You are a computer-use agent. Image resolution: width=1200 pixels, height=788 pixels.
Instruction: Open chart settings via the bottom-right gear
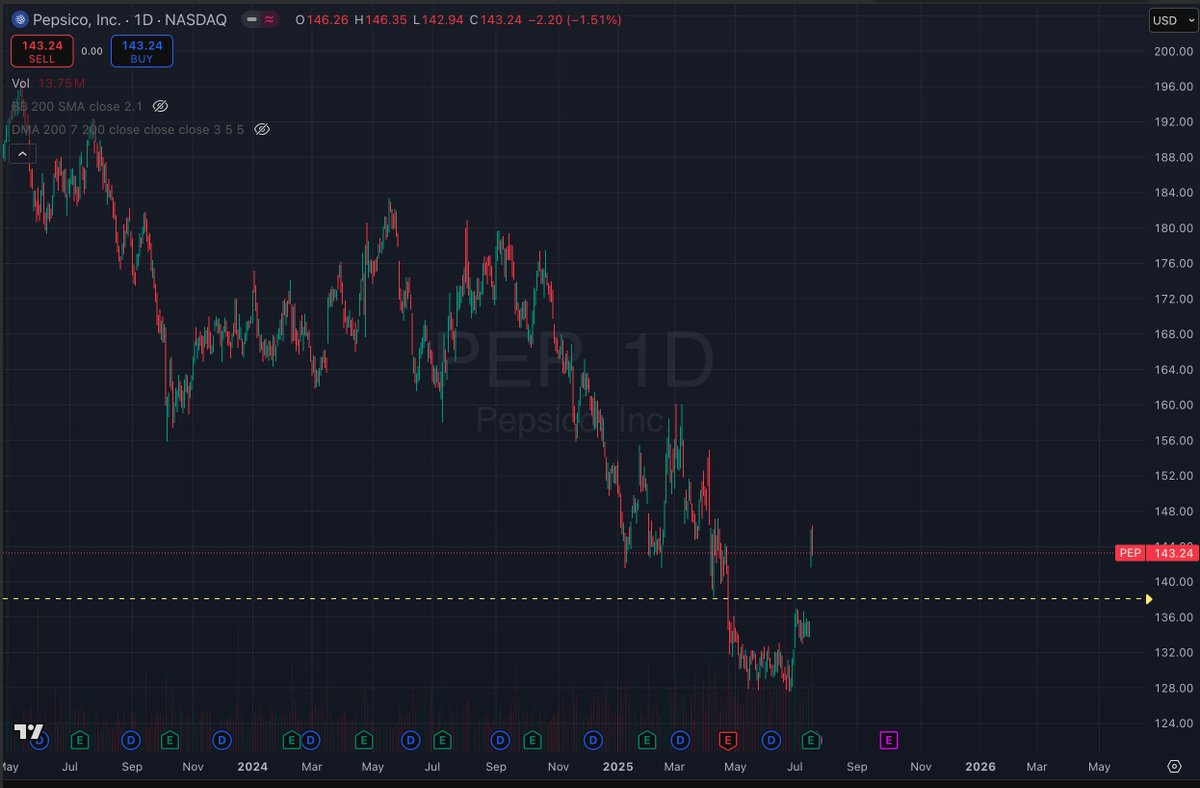[x=1174, y=766]
